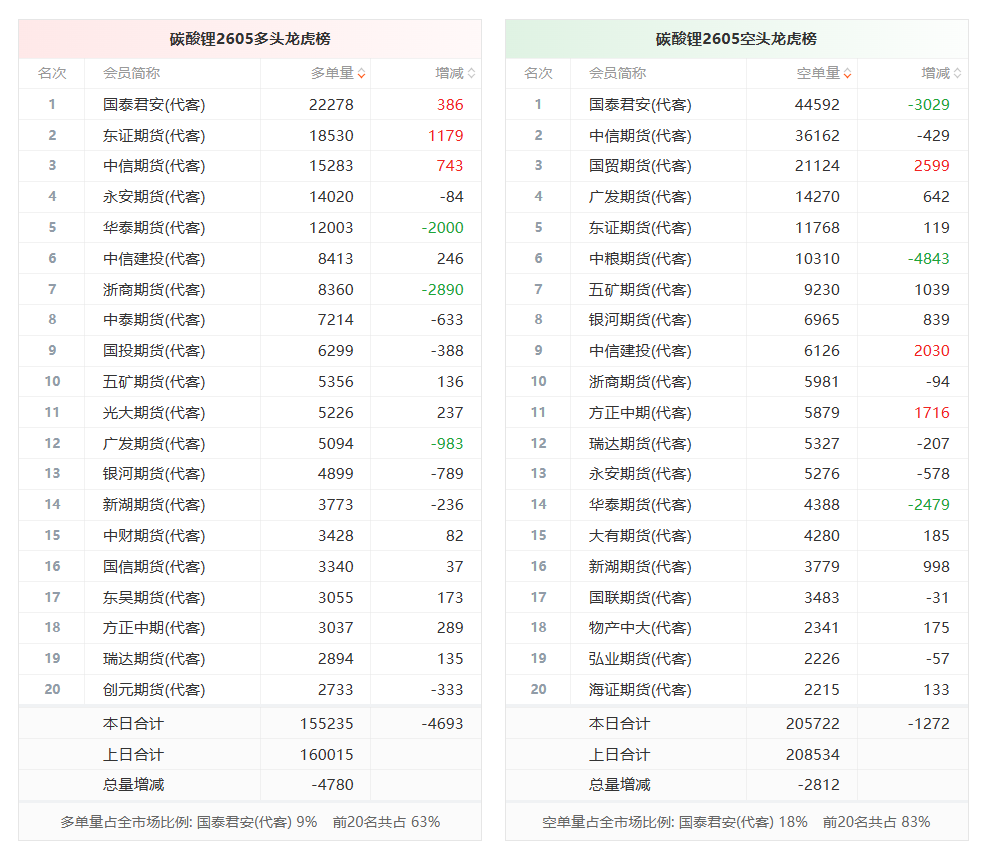The height and width of the screenshot is (855, 983).
Task: Sort long table by 多单量 arrow icon
Action: pos(361,74)
